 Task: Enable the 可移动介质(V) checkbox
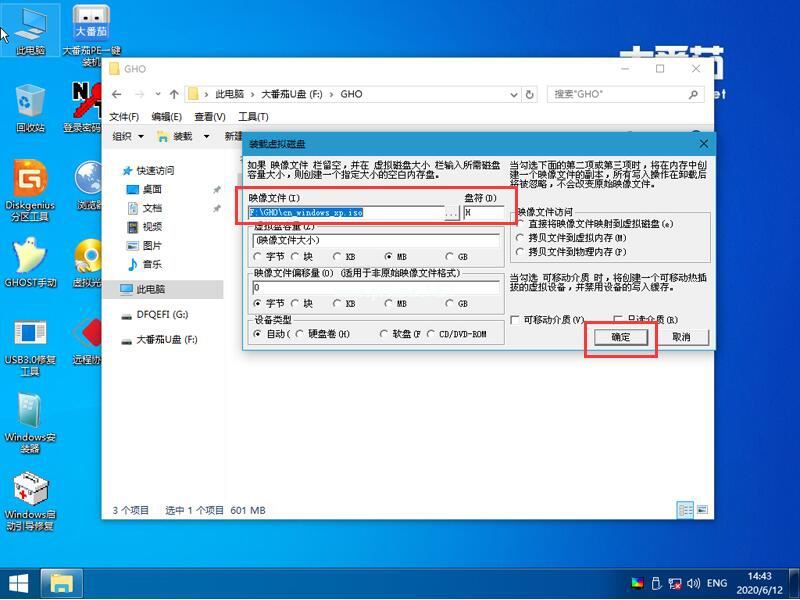[x=514, y=317]
